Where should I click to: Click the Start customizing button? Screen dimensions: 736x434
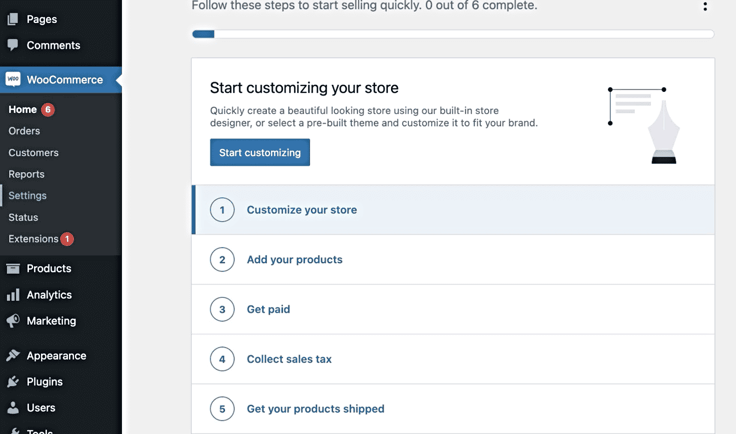260,152
